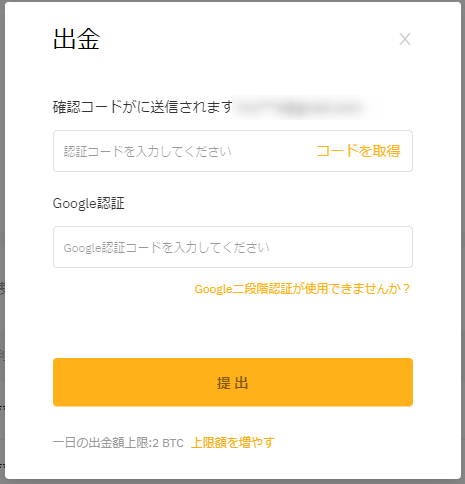The width and height of the screenshot is (465, 484).
Task: Click the Google authenticator code placeholder text
Action: click(166, 248)
